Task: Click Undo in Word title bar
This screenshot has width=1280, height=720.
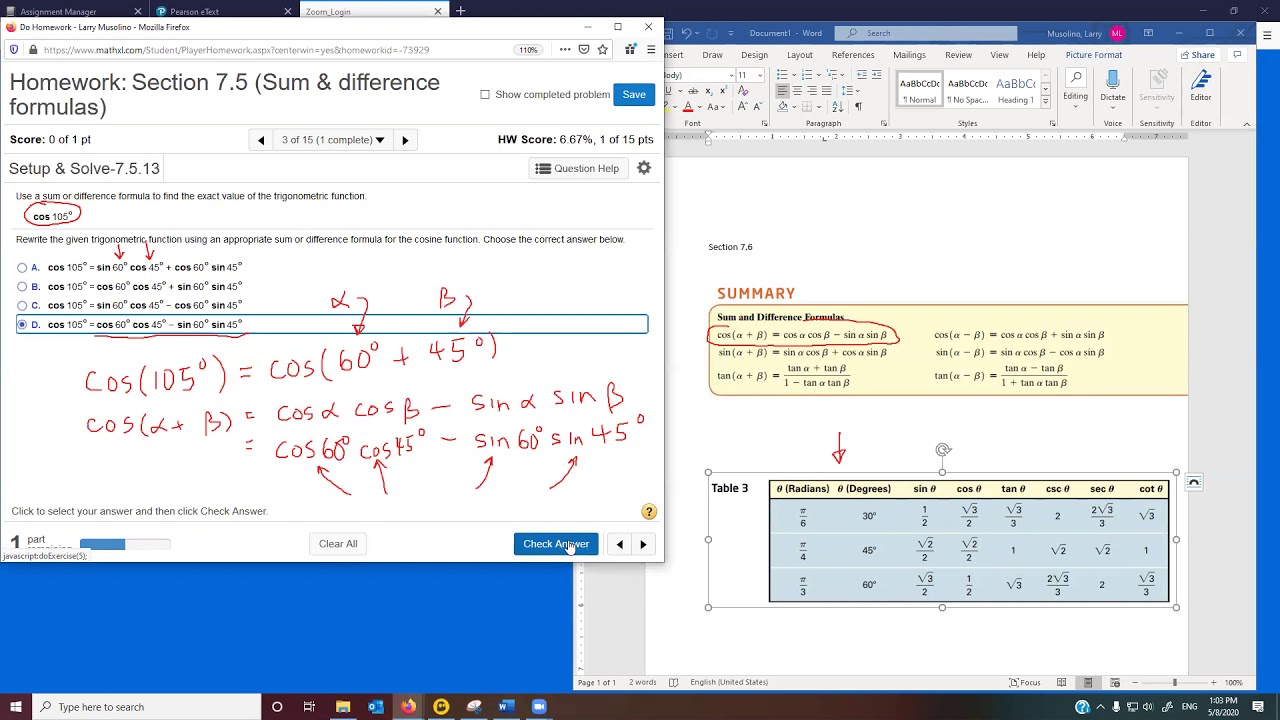Action: click(x=687, y=33)
